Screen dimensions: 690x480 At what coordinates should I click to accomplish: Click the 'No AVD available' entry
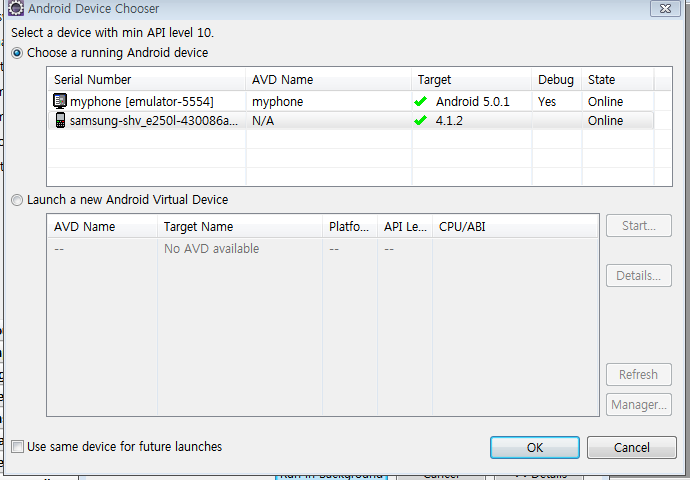tap(212, 249)
